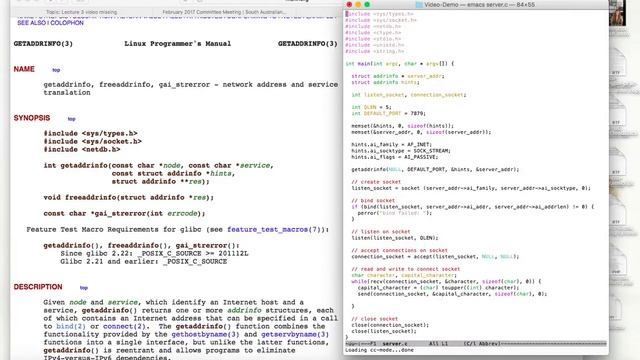640x360 pixels.
Task: Click the 'Linux Programmer's Manual' header text
Action: (x=178, y=44)
